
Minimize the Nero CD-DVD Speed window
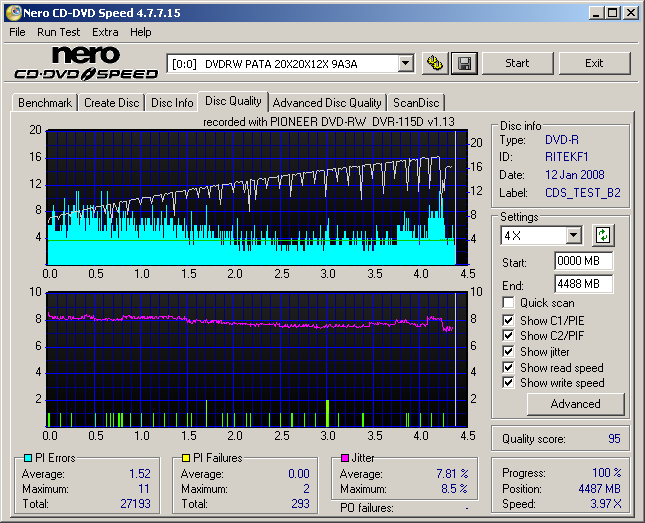point(596,13)
